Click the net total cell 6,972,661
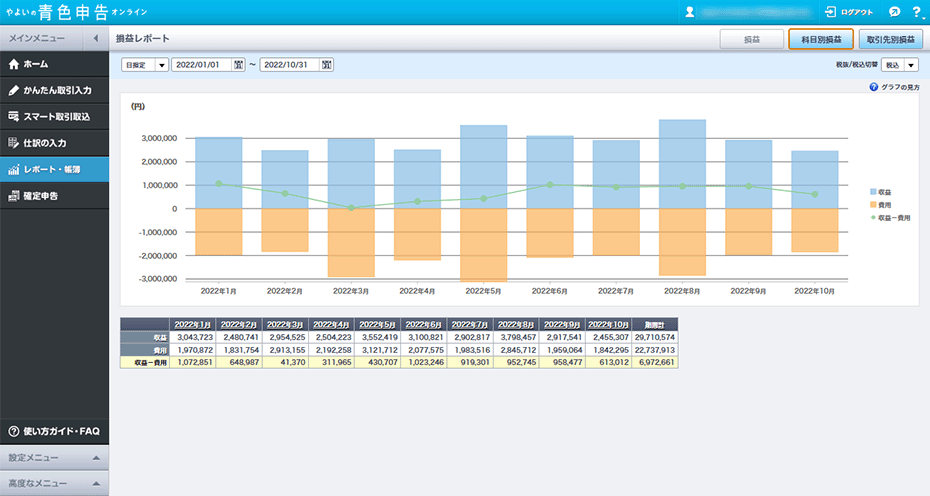This screenshot has height=496, width=930. point(655,362)
